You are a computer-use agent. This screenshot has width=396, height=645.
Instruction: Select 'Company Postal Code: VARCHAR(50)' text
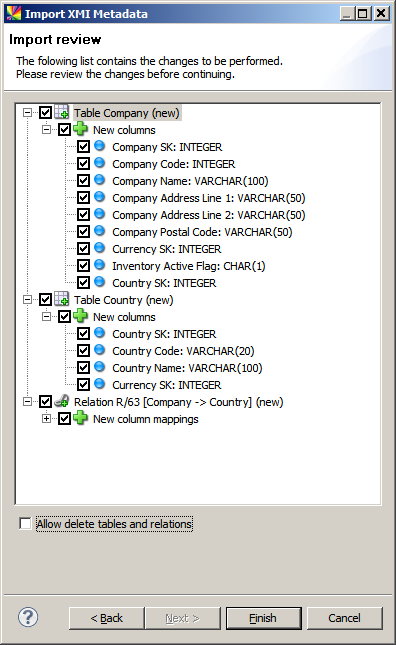point(202,232)
